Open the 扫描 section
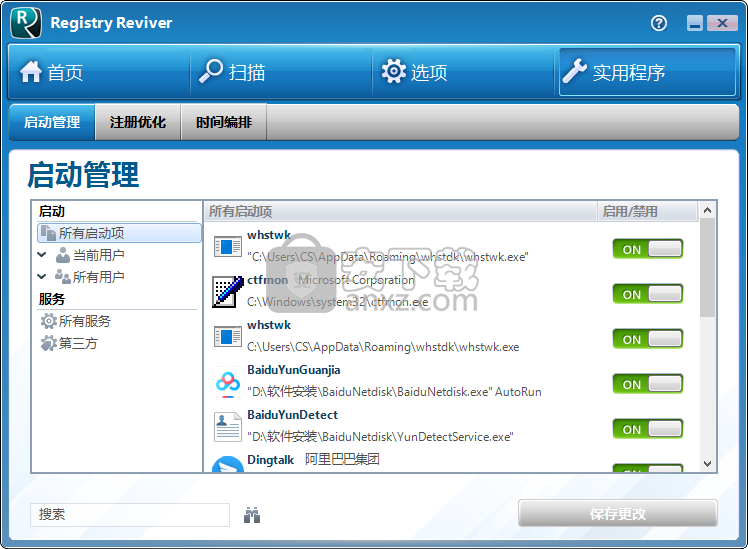Viewport: 748px width, 549px height. 281,72
